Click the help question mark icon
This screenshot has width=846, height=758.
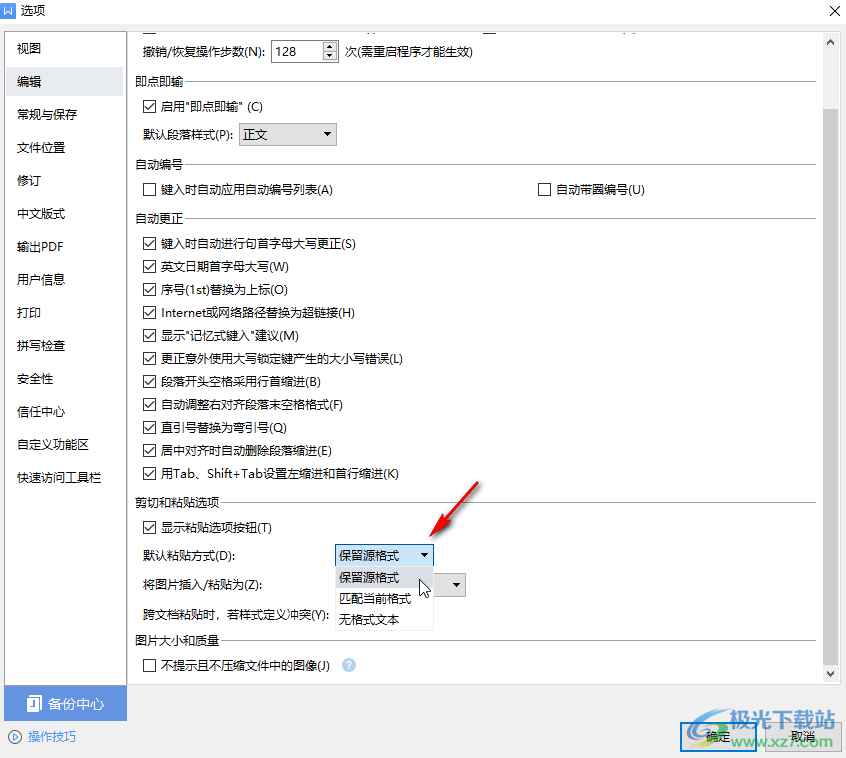coord(349,665)
